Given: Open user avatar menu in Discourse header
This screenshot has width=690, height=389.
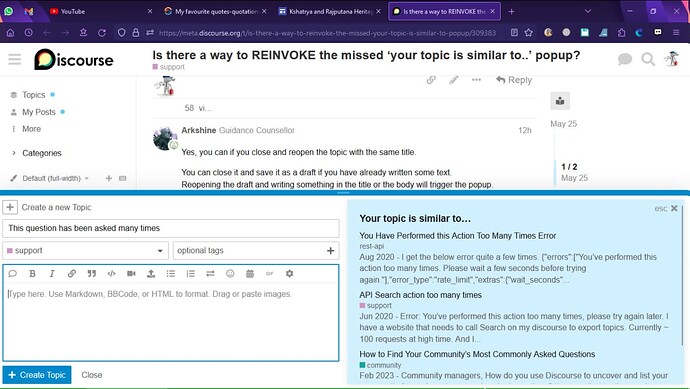Looking at the screenshot, I should pyautogui.click(x=672, y=59).
